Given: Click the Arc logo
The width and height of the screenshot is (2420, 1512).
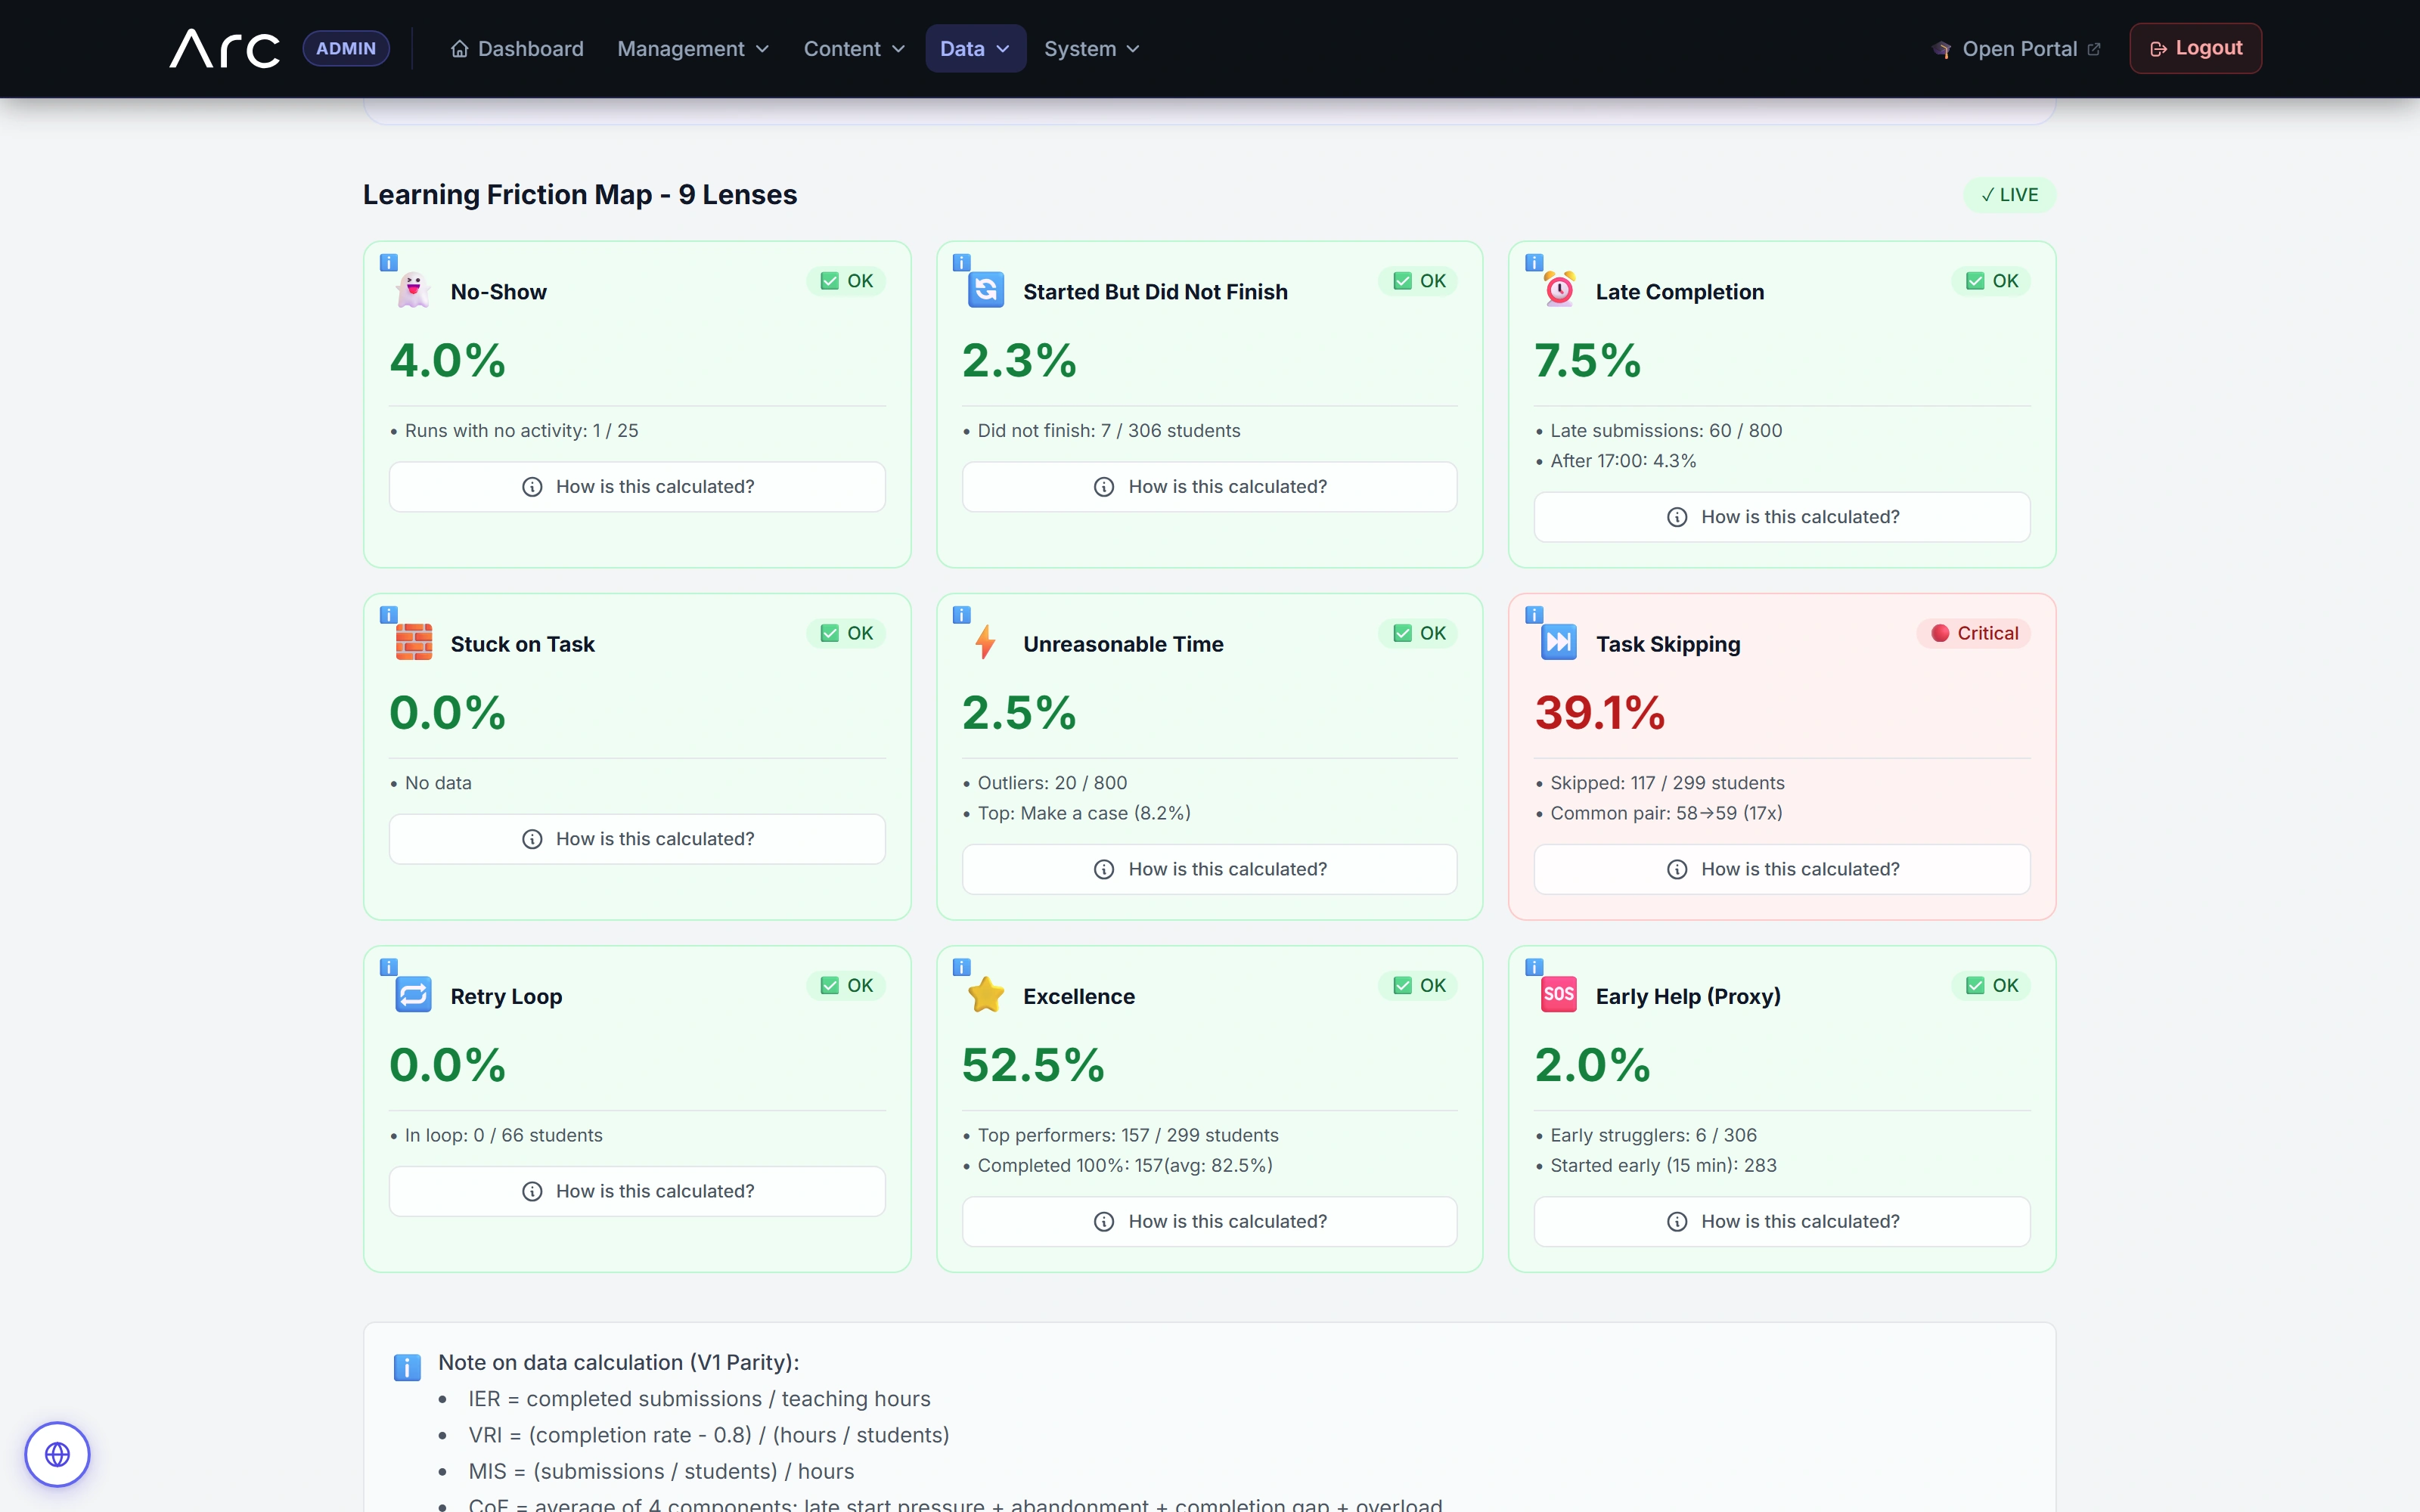Looking at the screenshot, I should point(224,48).
